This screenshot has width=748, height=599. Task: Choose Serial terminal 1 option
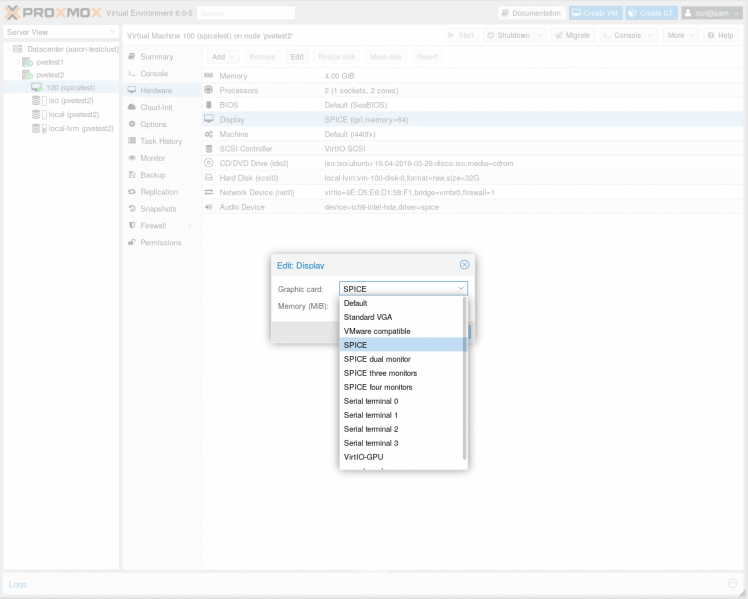pos(402,414)
